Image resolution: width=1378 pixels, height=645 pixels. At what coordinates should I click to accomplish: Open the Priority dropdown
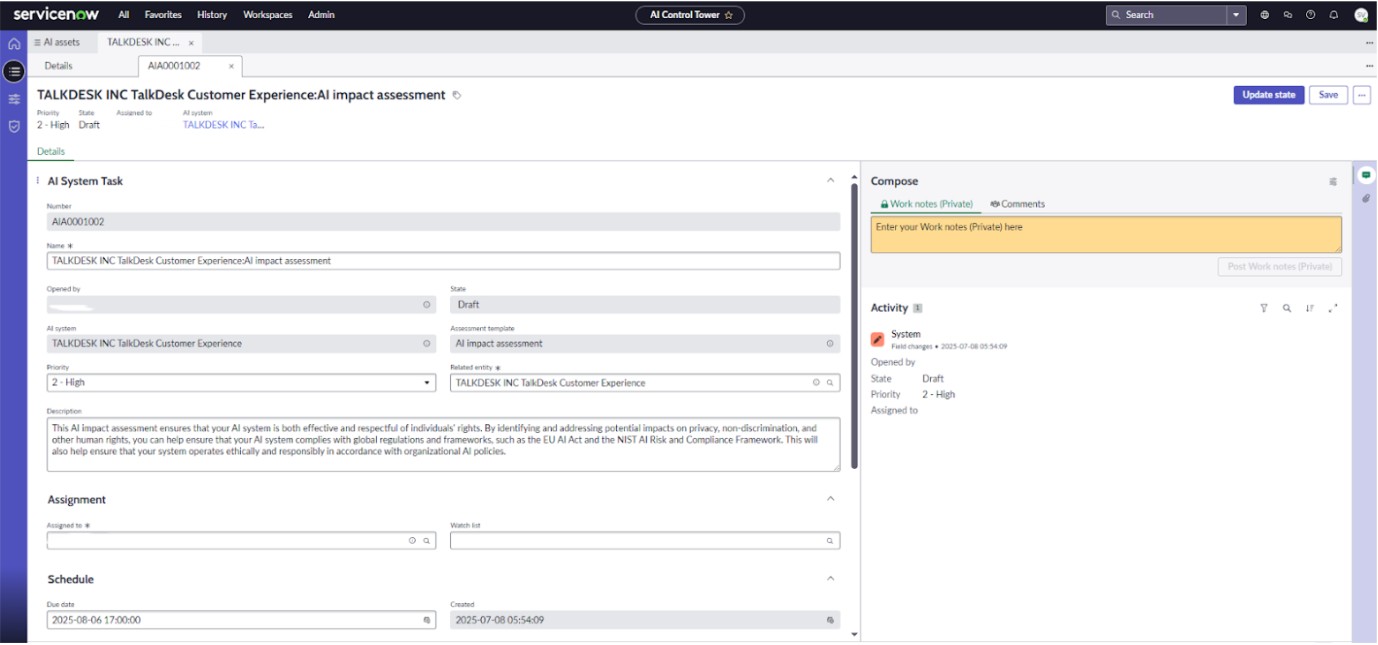tap(241, 383)
